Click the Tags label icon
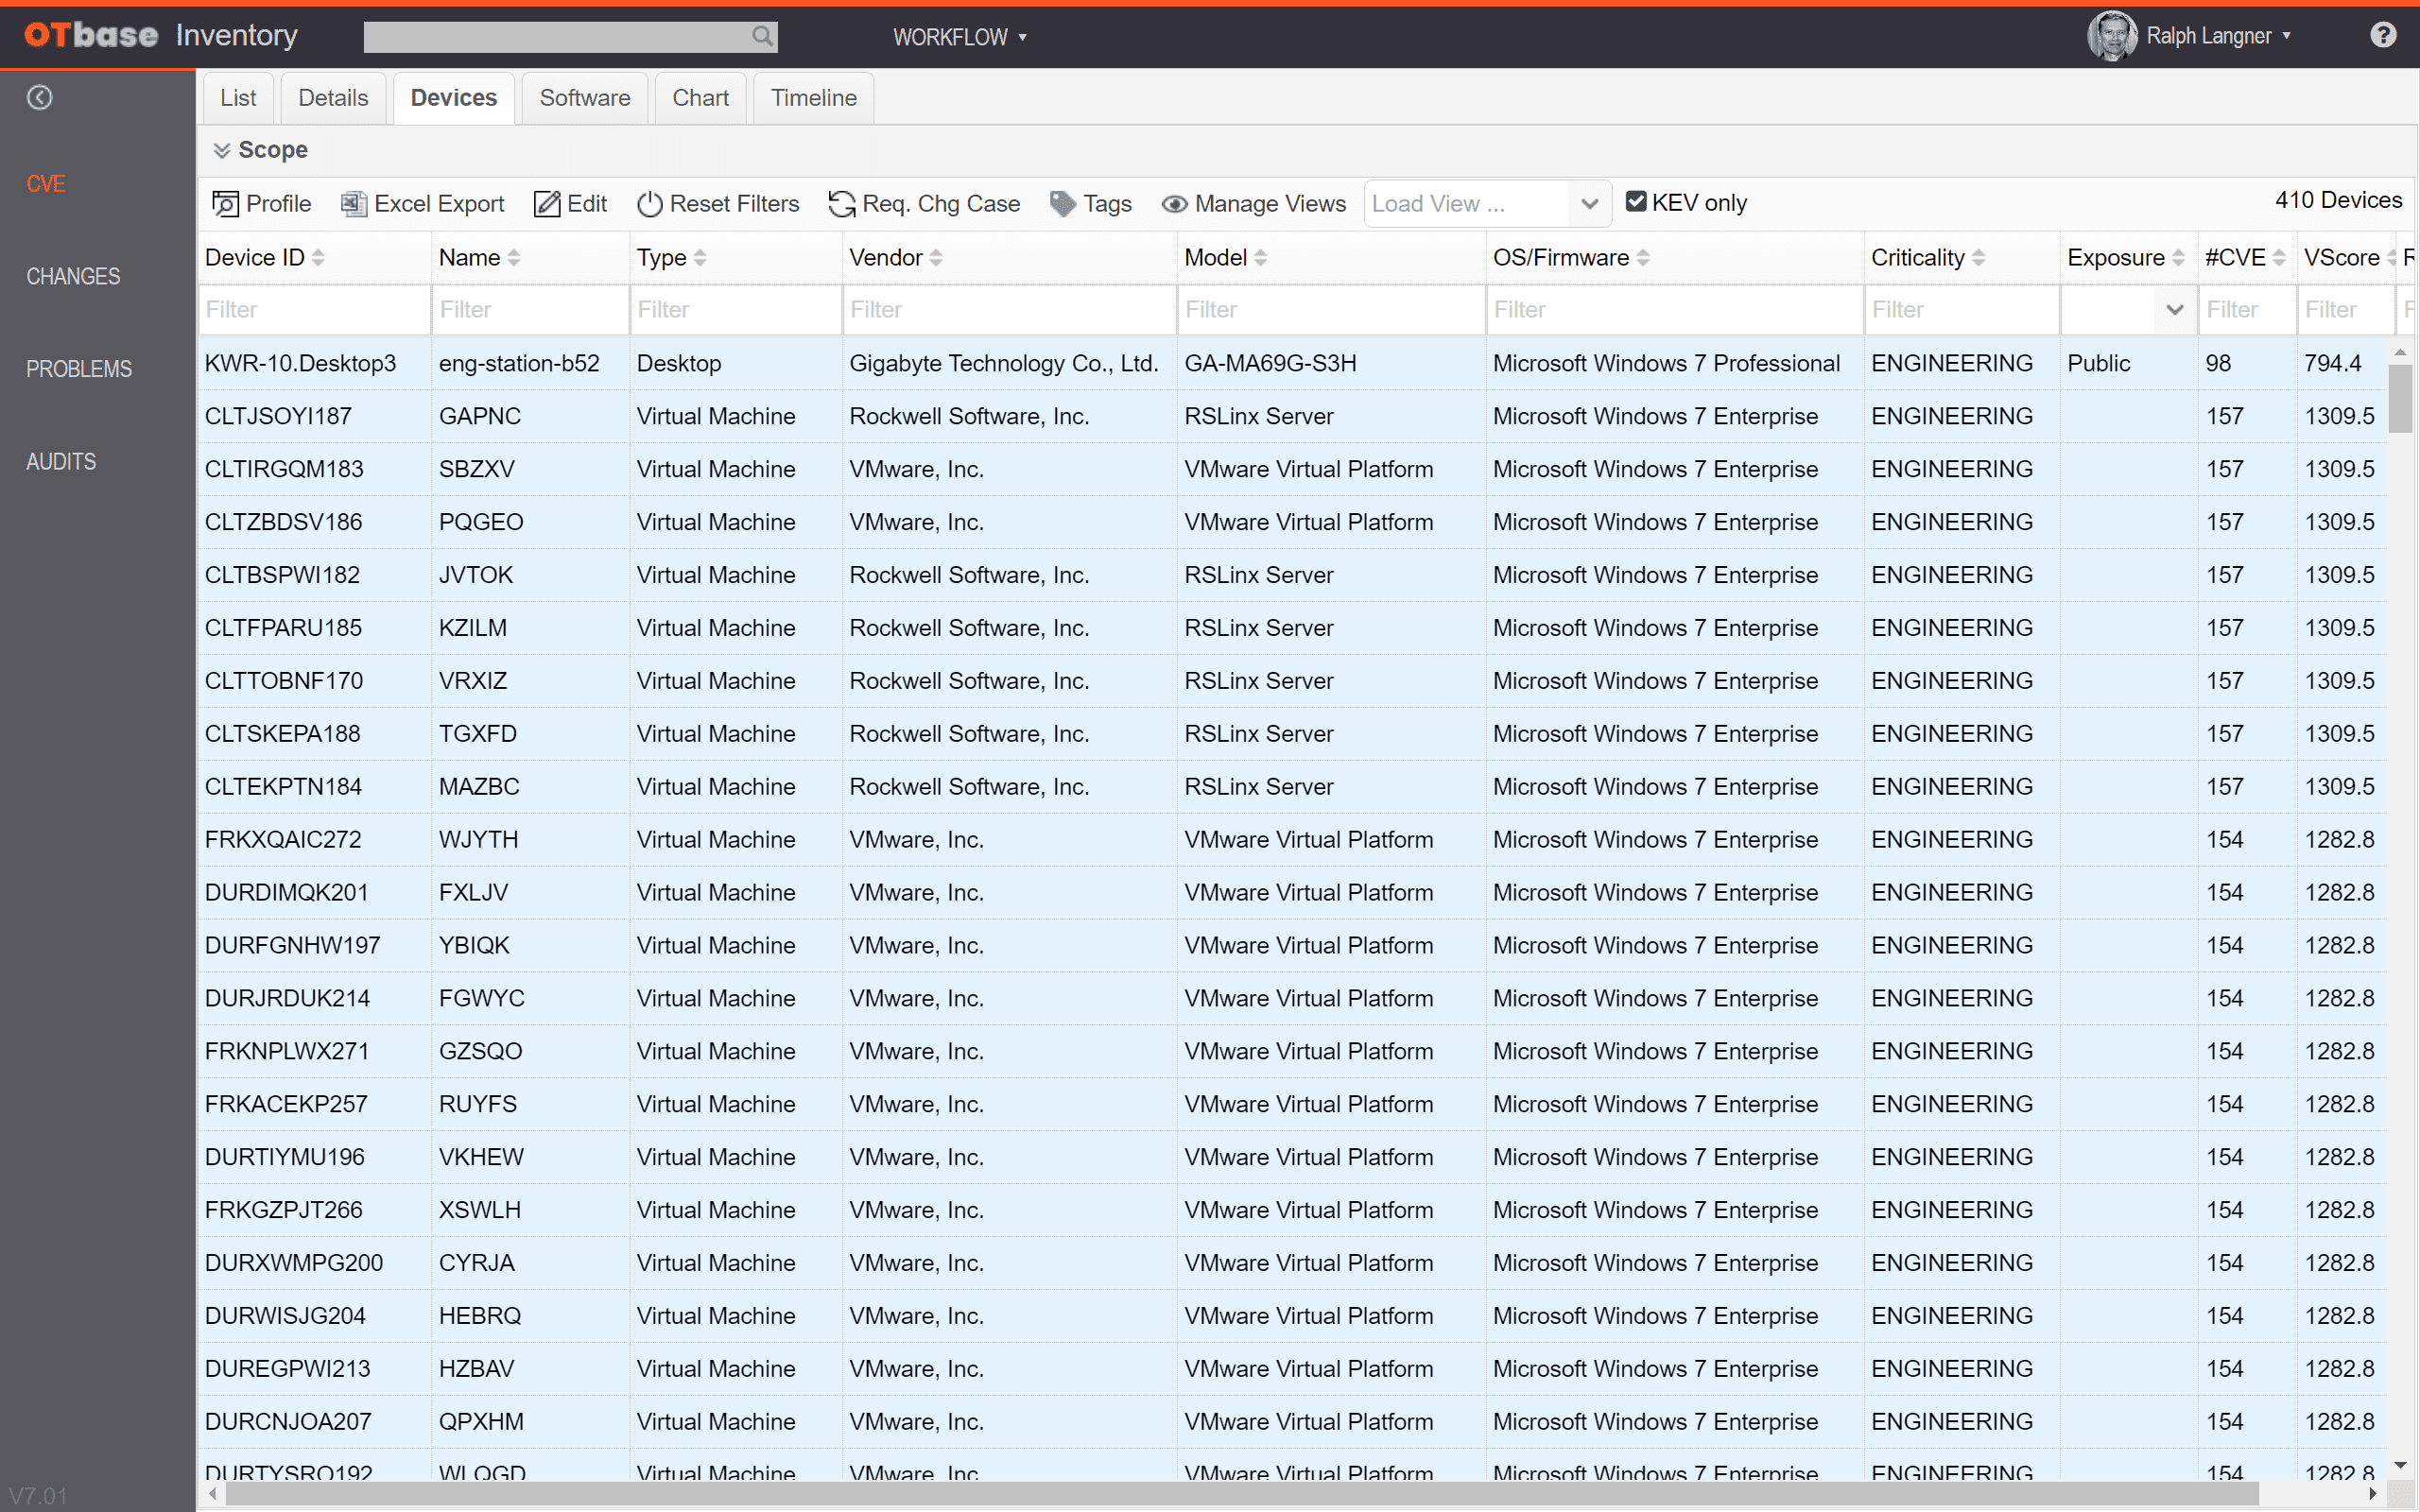Screen dimensions: 2420x1512 pyautogui.click(x=1063, y=204)
